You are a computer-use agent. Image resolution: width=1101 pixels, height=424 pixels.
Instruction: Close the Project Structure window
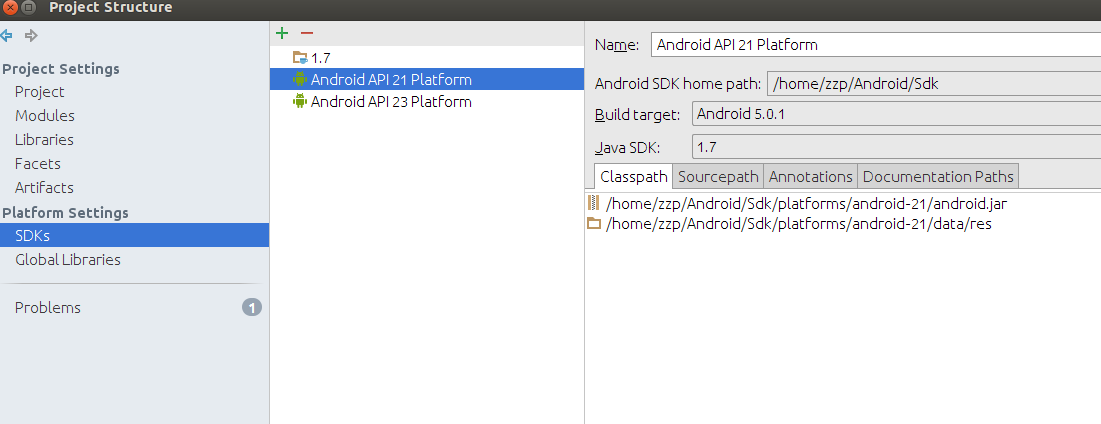click(x=10, y=8)
